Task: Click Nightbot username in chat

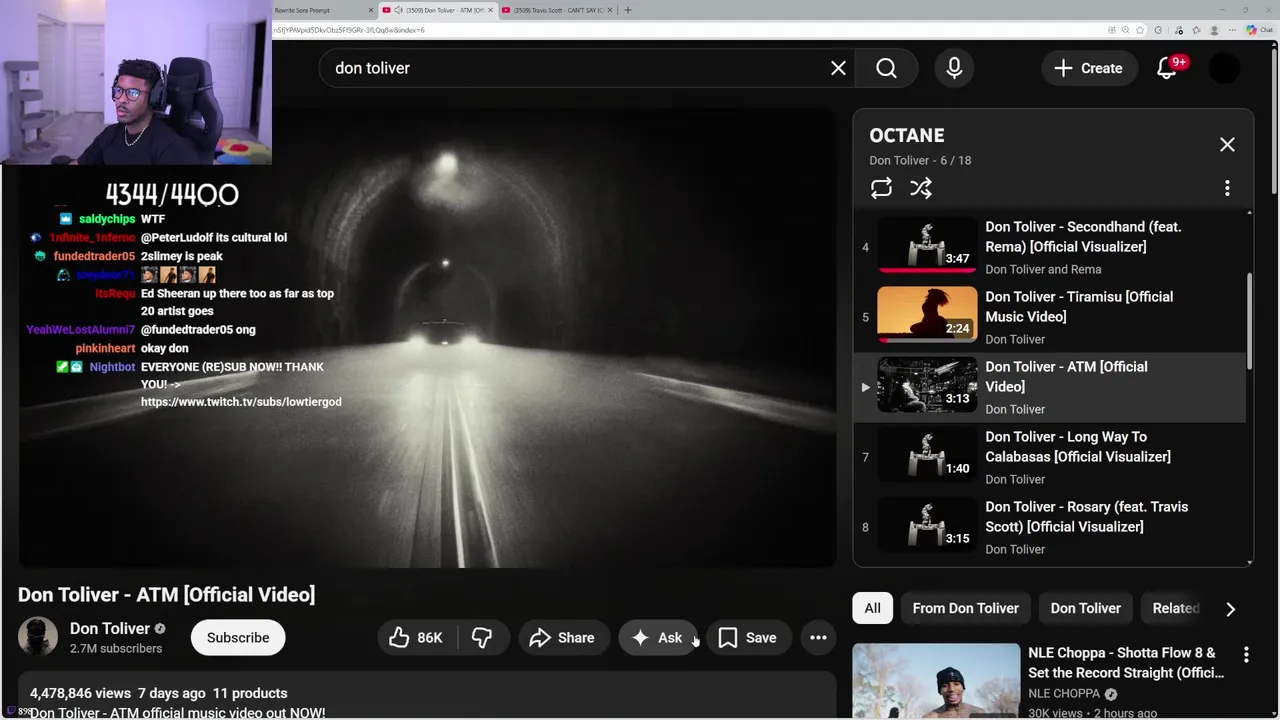Action: [112, 367]
